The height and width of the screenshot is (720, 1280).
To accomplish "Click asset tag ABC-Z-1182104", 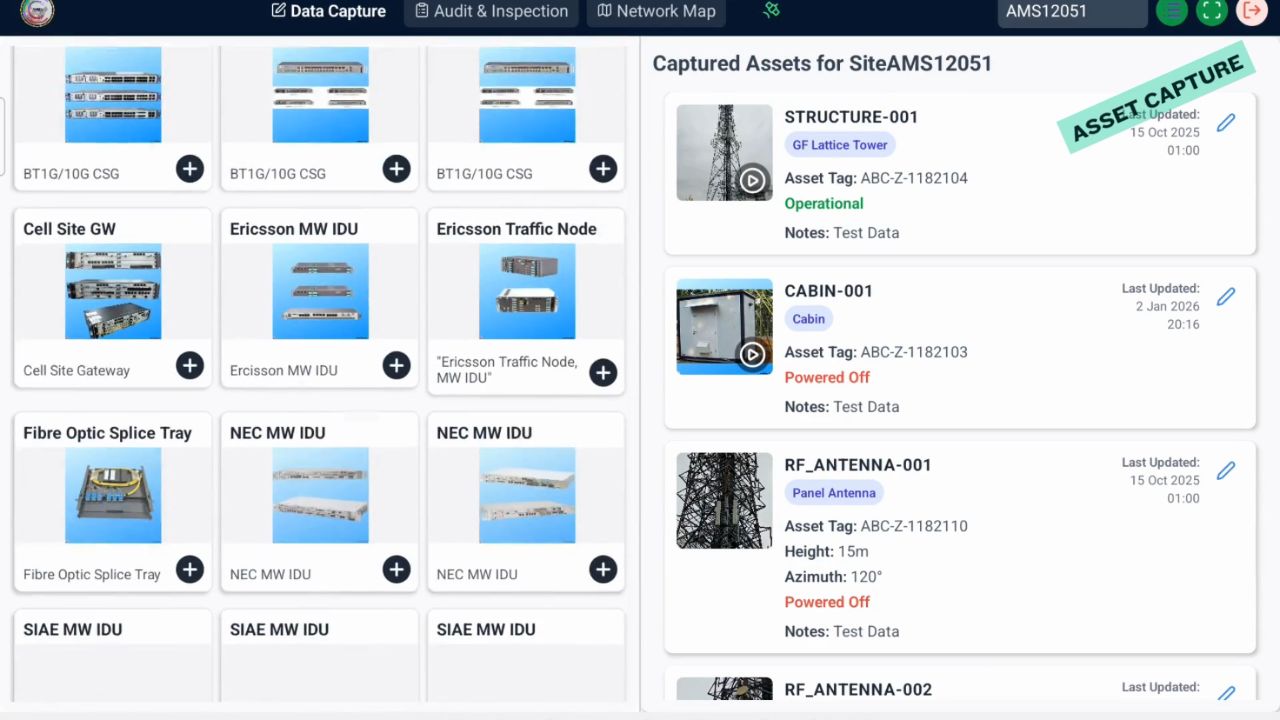I will click(914, 178).
